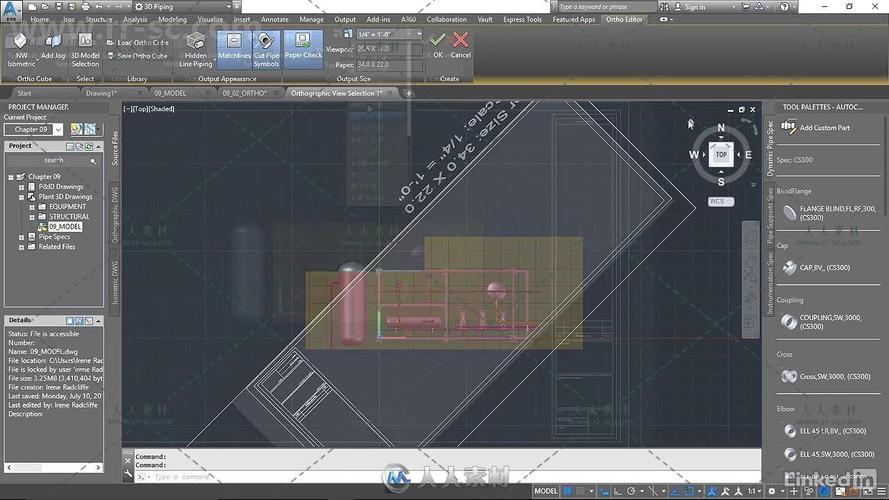Image resolution: width=889 pixels, height=500 pixels.
Task: Open the AutoCAD application menu button
Action: (11, 10)
